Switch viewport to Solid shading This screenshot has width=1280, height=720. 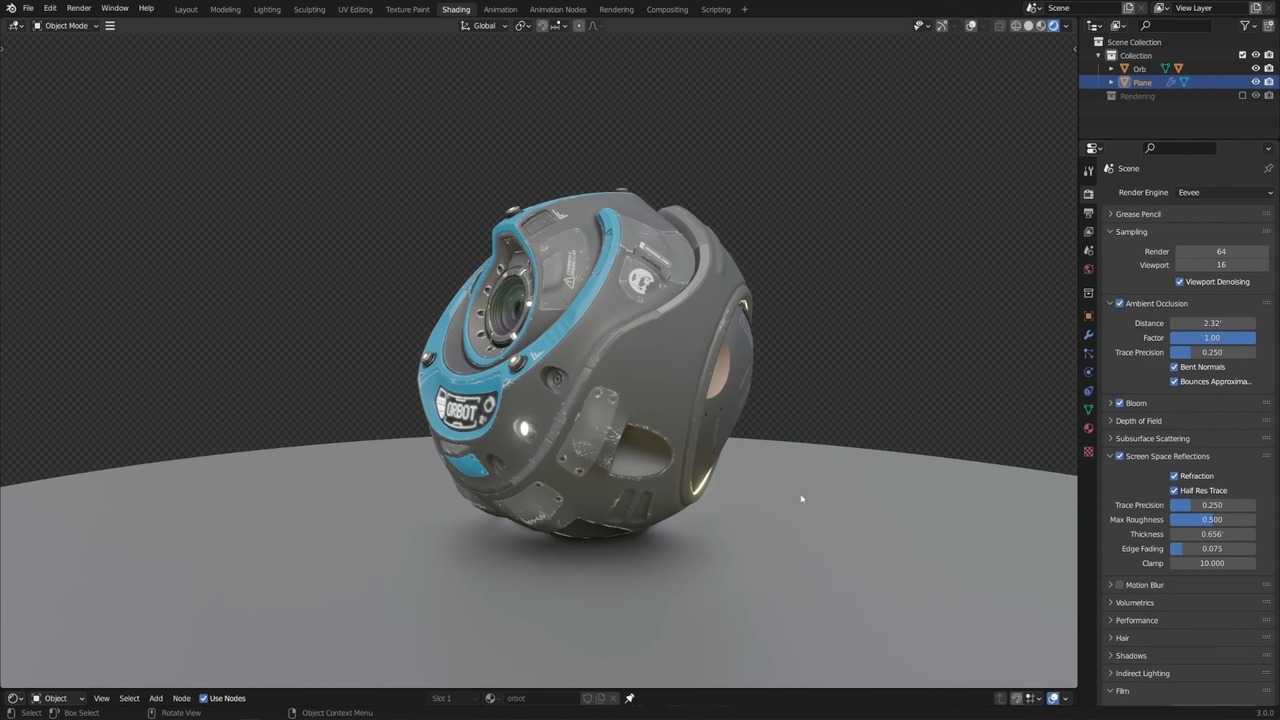point(1028,26)
